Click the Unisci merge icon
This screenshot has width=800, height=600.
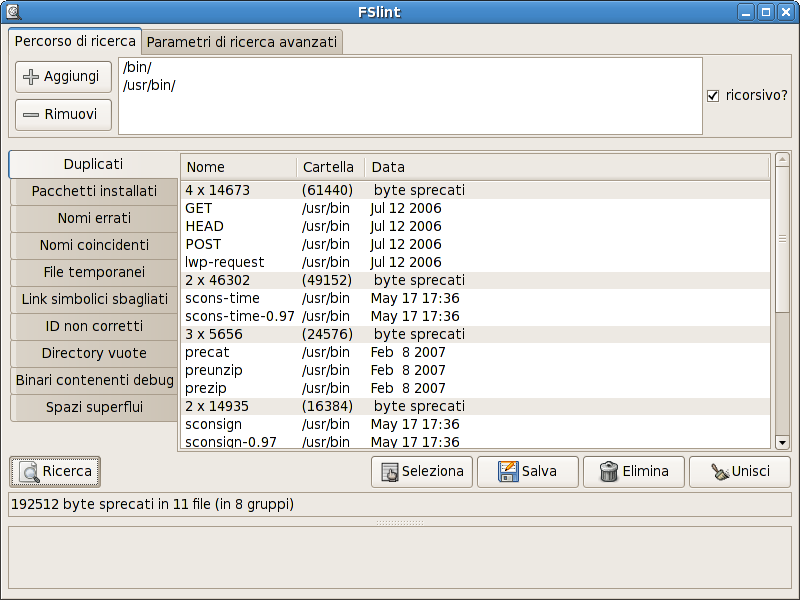click(720, 472)
